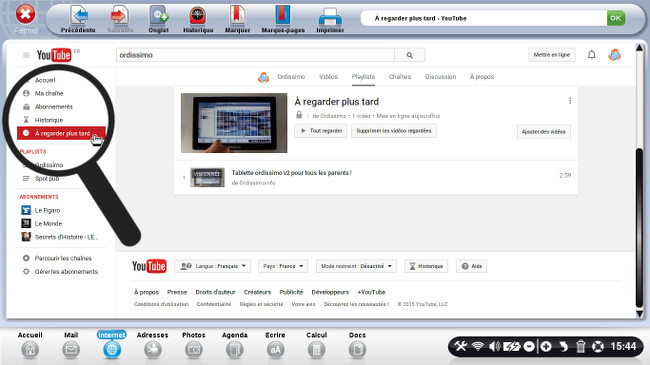
Task: Open the Marque-pages icon
Action: tap(283, 15)
